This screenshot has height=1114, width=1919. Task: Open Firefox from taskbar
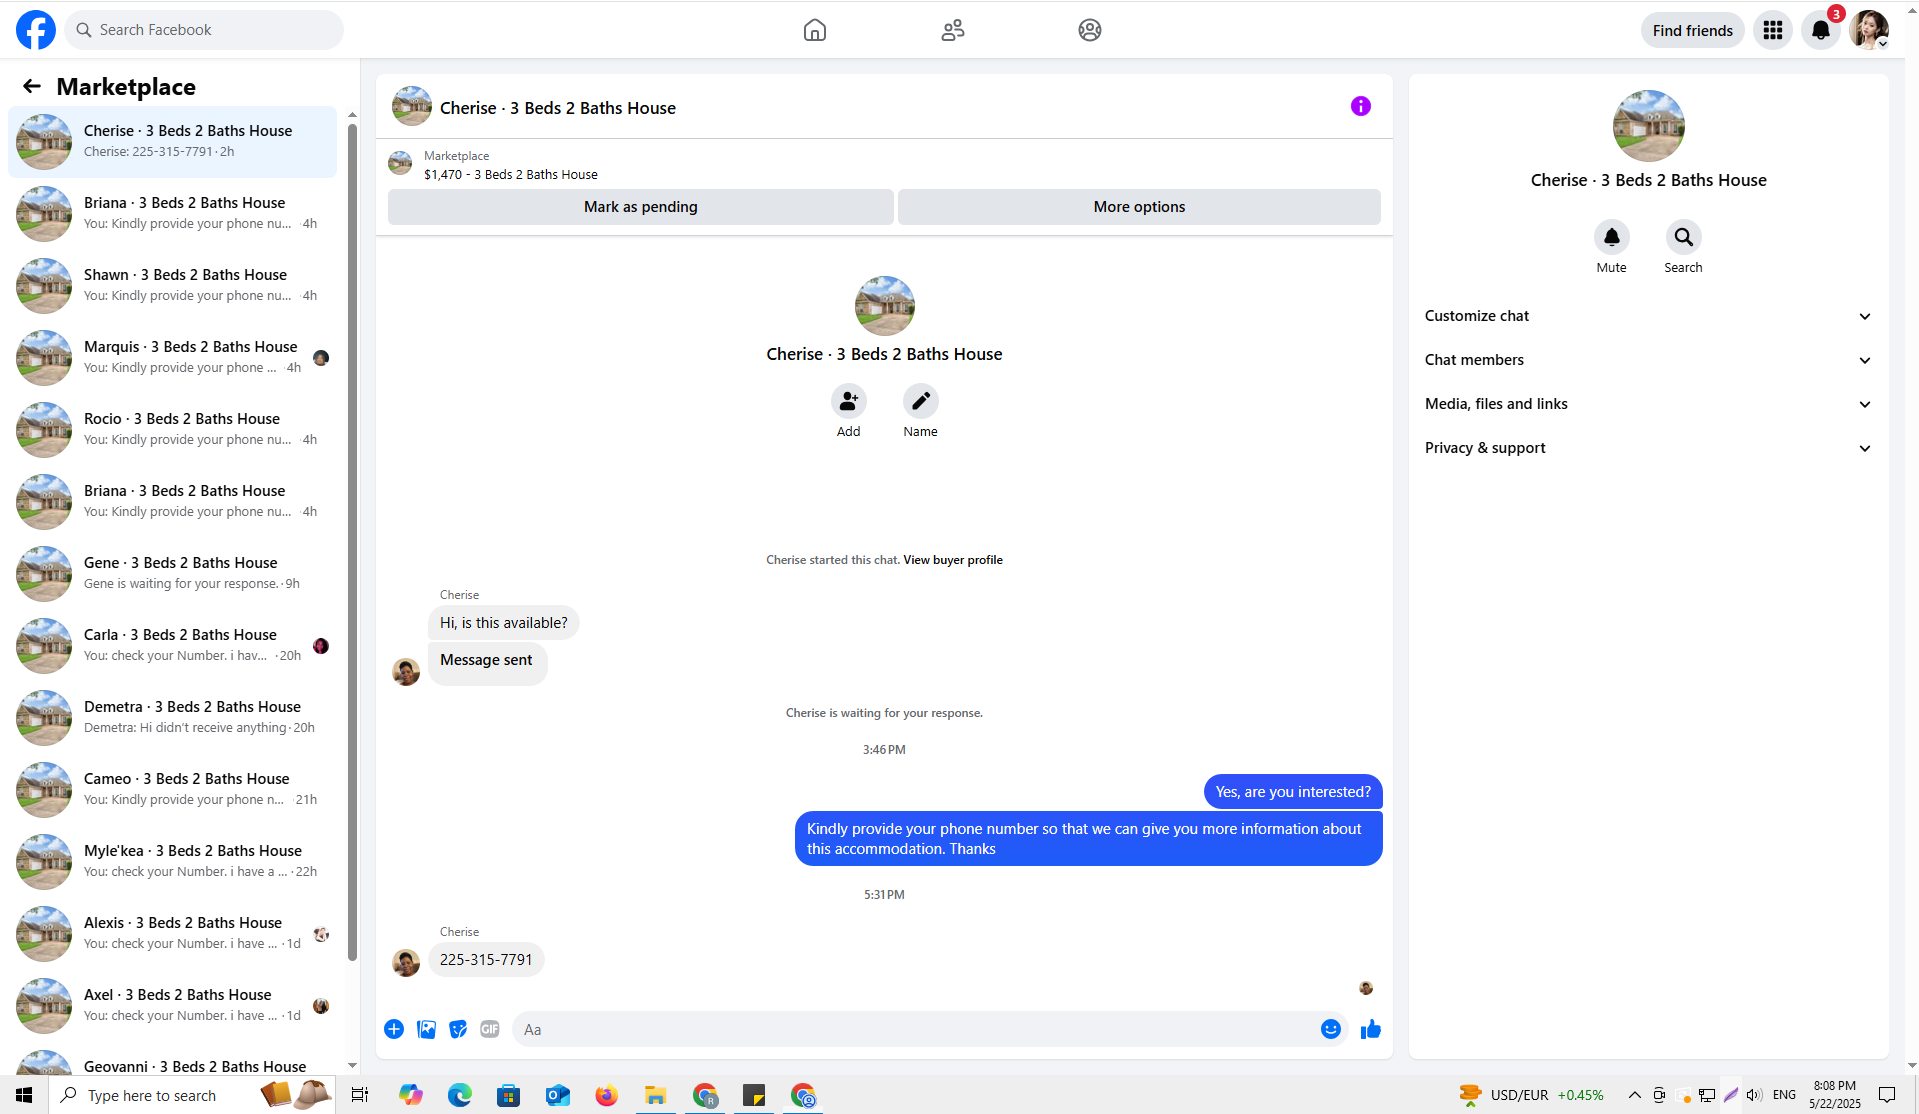coord(607,1095)
